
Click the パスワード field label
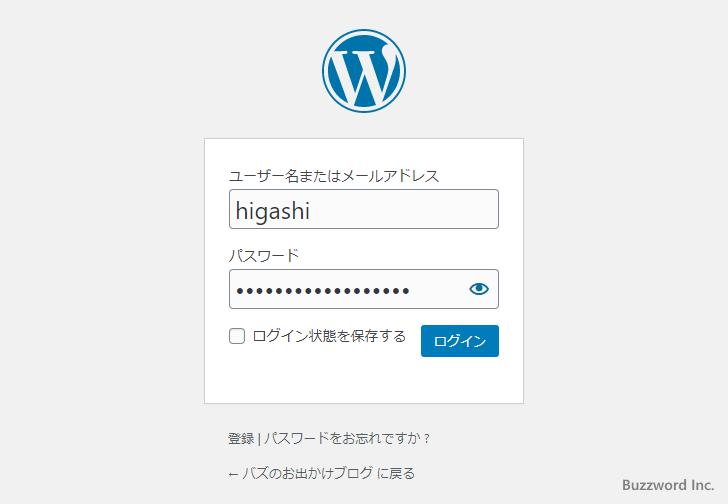[264, 255]
